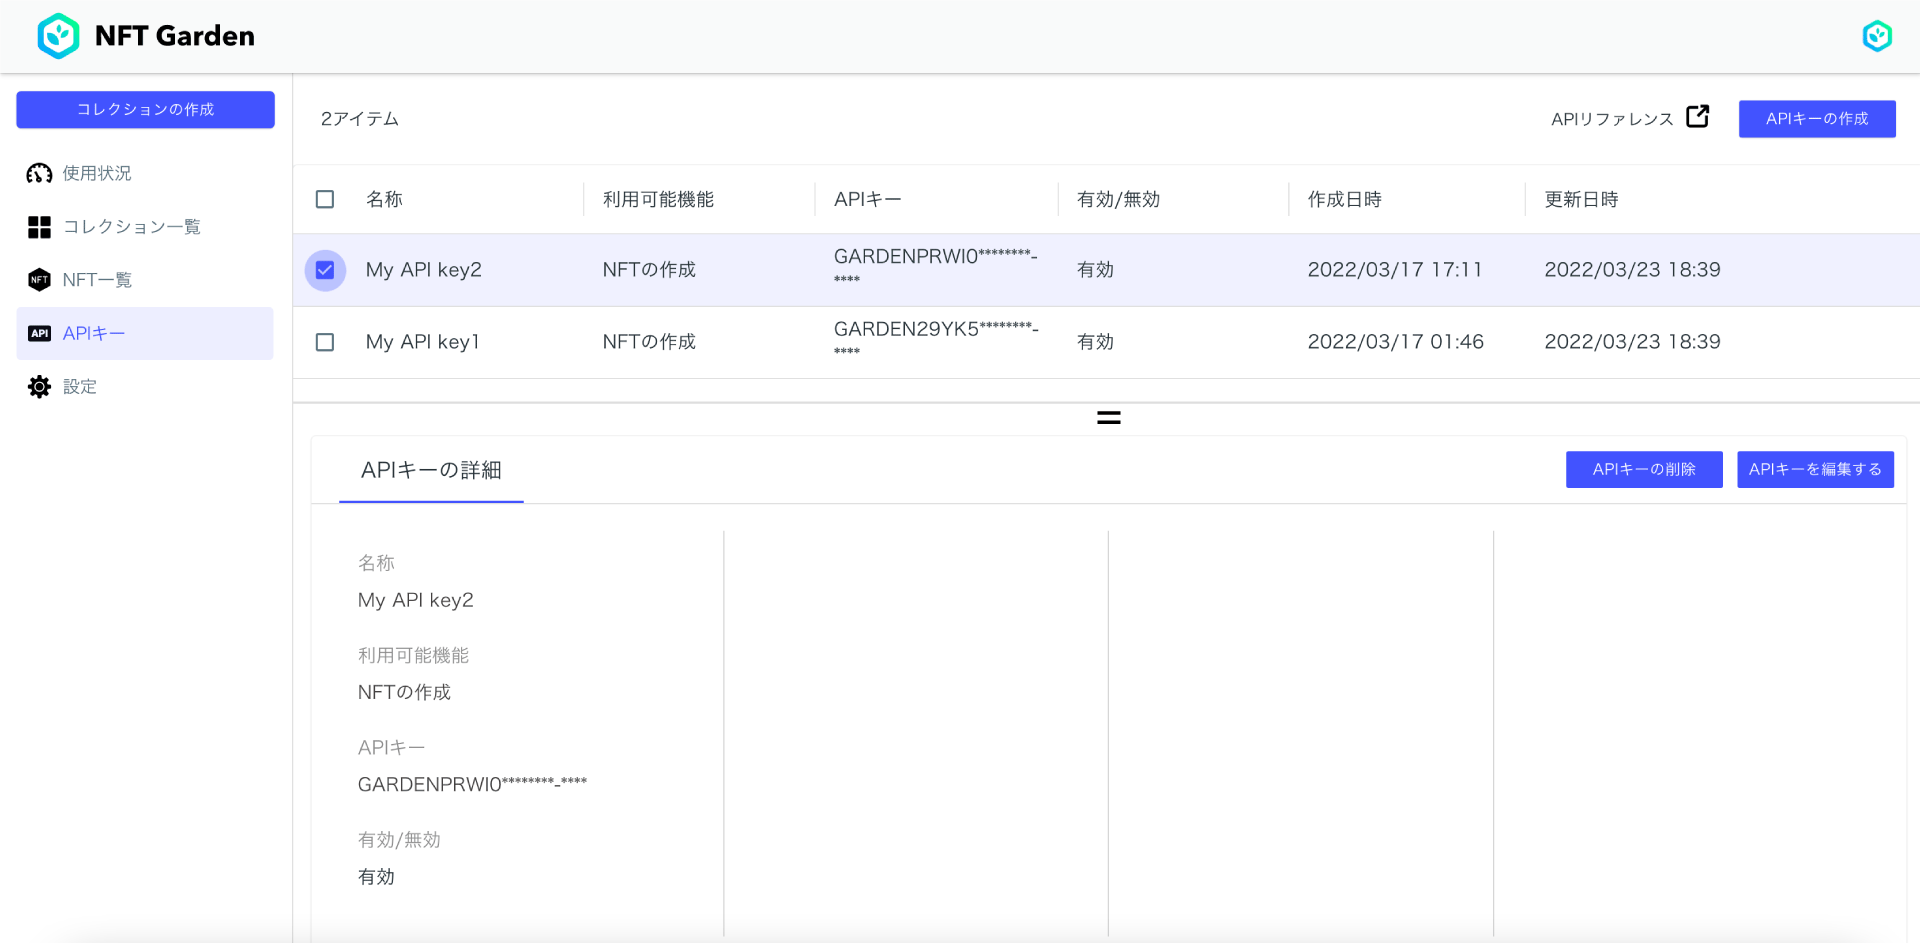1920x943 pixels.
Task: Click NFTの作成 value in details panel
Action: (404, 692)
